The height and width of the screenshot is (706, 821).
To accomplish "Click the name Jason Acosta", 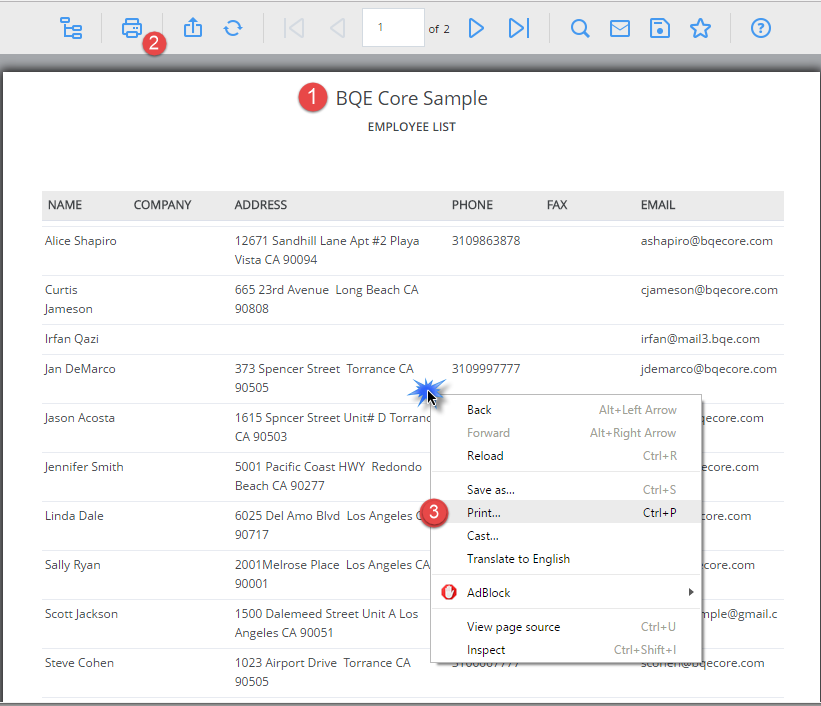I will pos(80,418).
